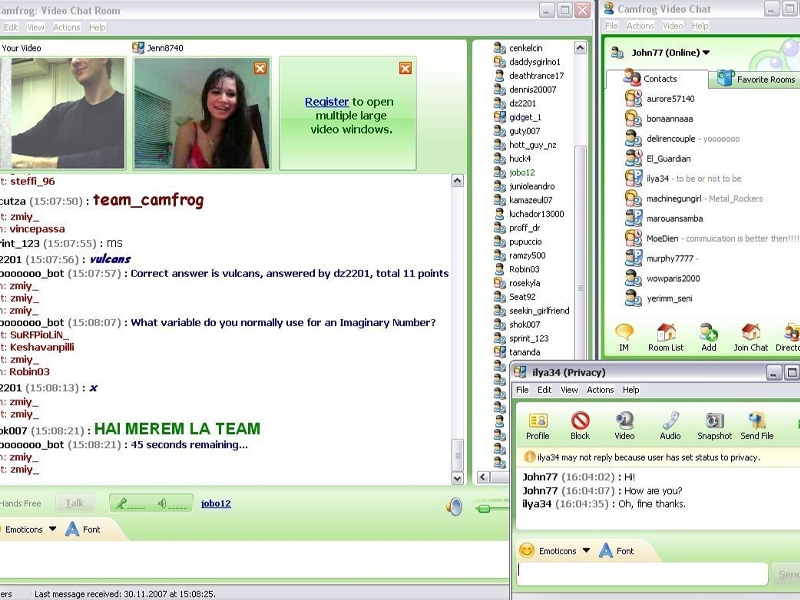This screenshot has width=800, height=600.
Task: Click Send File in the ilya34 window
Action: 757,426
